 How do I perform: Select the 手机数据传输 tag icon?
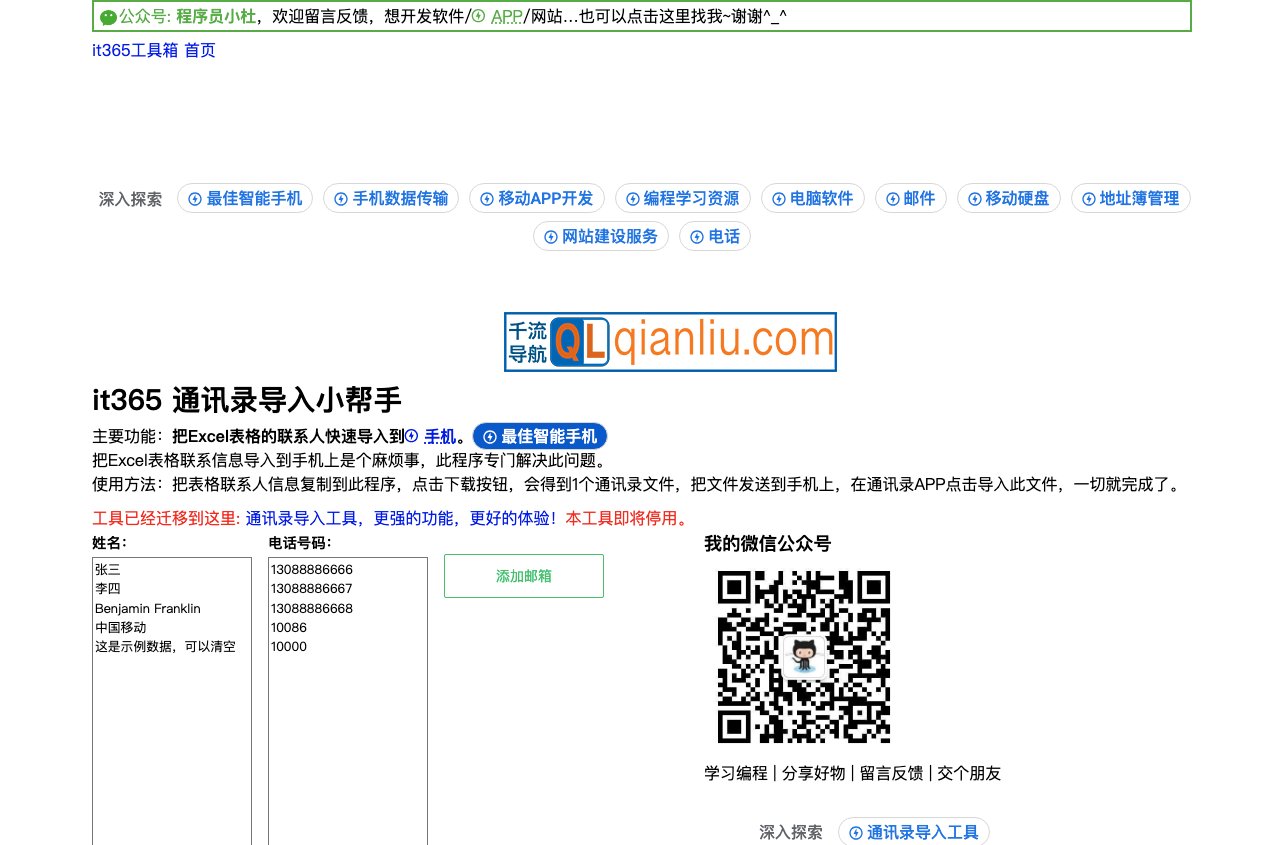[x=391, y=198]
